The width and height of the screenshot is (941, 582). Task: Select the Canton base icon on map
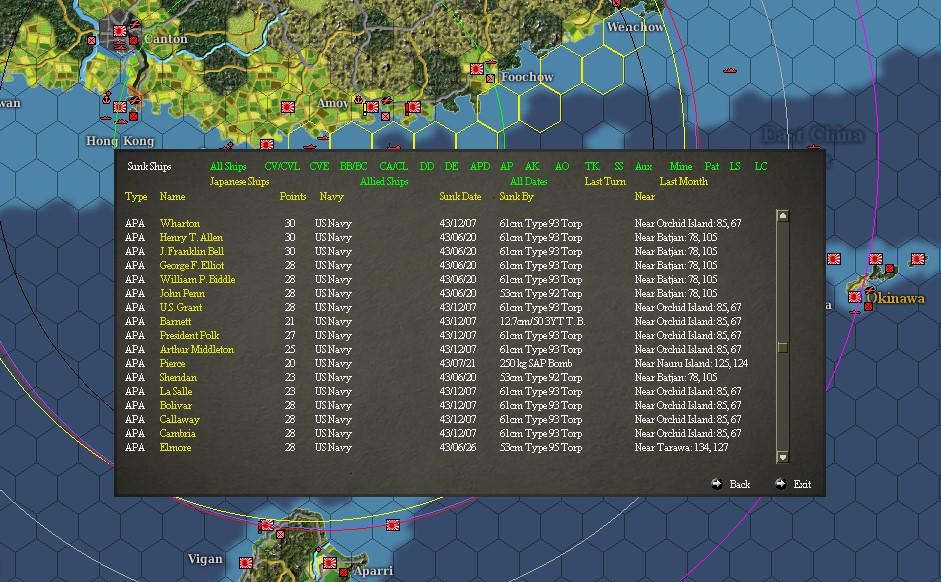(x=120, y=30)
